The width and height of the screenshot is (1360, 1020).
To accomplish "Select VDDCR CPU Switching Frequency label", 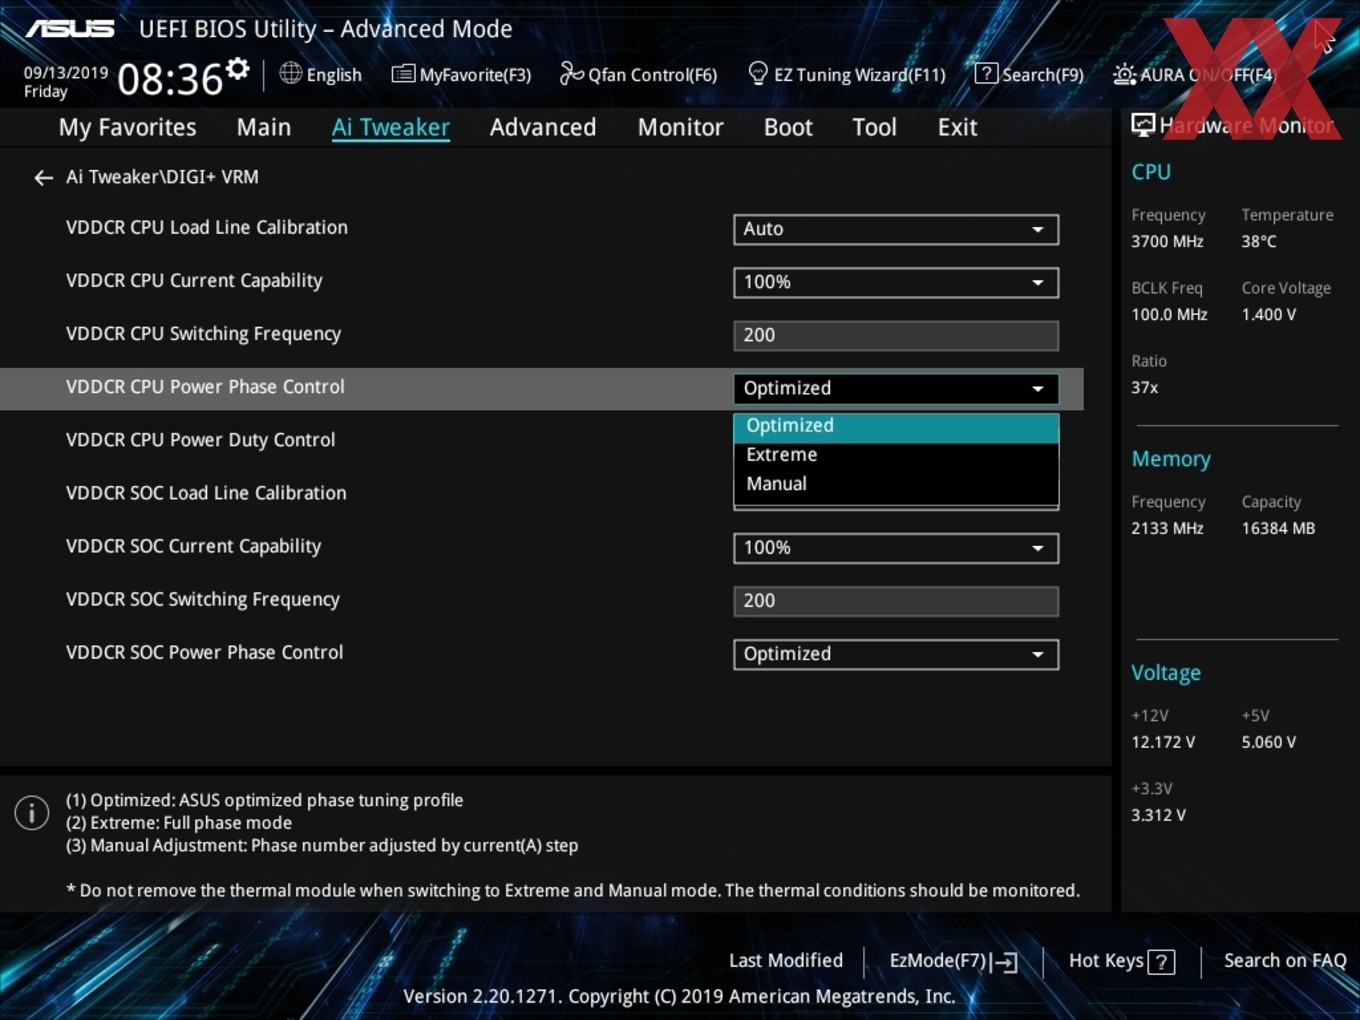I will [203, 334].
